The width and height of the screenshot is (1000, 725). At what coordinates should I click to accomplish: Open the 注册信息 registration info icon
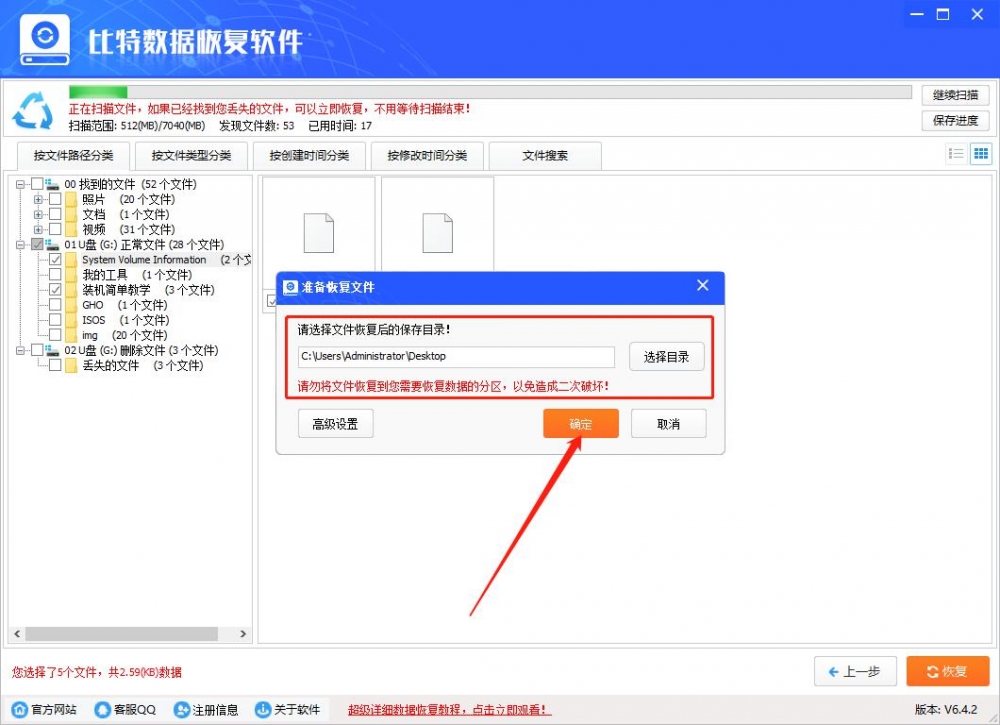click(x=182, y=710)
